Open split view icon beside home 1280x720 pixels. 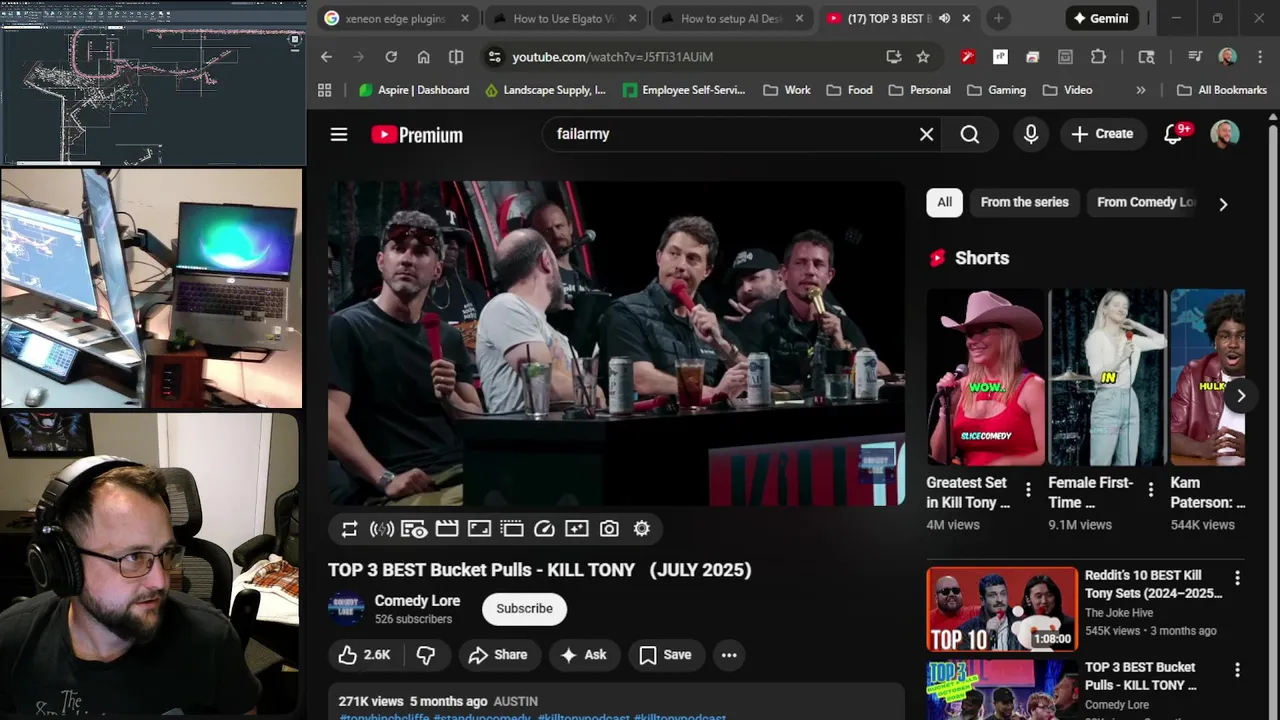pos(456,57)
